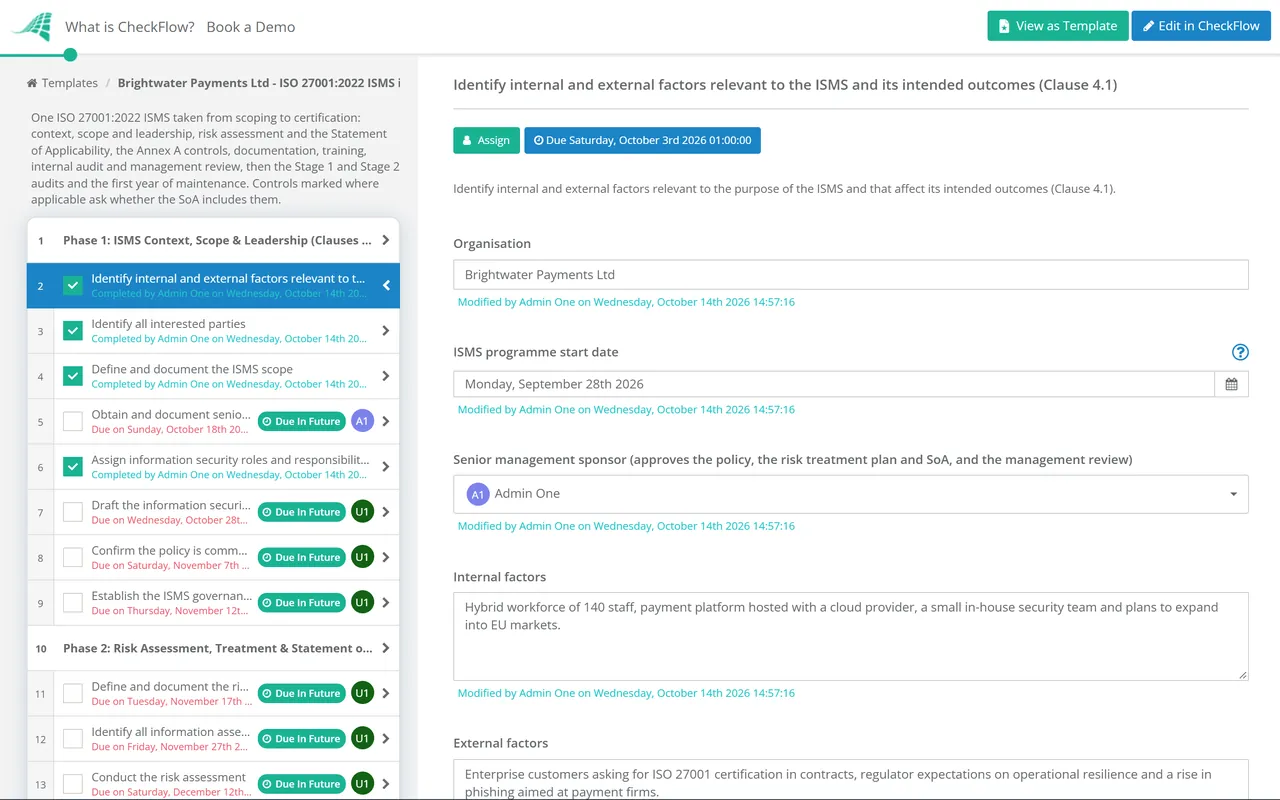Click the U1 avatar on task 7
The width and height of the screenshot is (1280, 800).
pyautogui.click(x=362, y=512)
